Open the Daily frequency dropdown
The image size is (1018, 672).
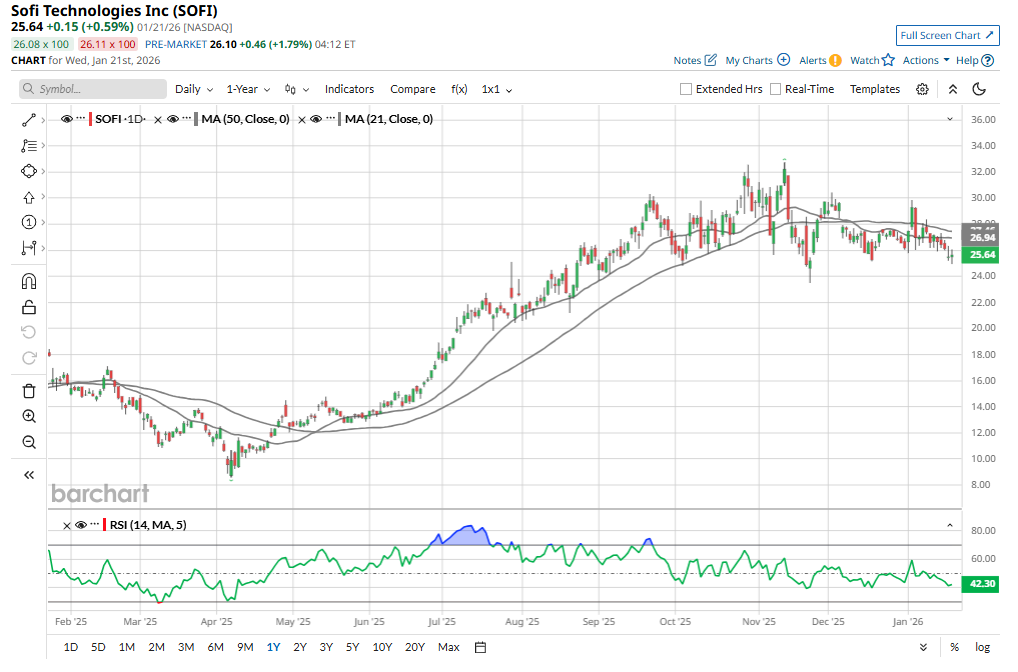(x=192, y=89)
